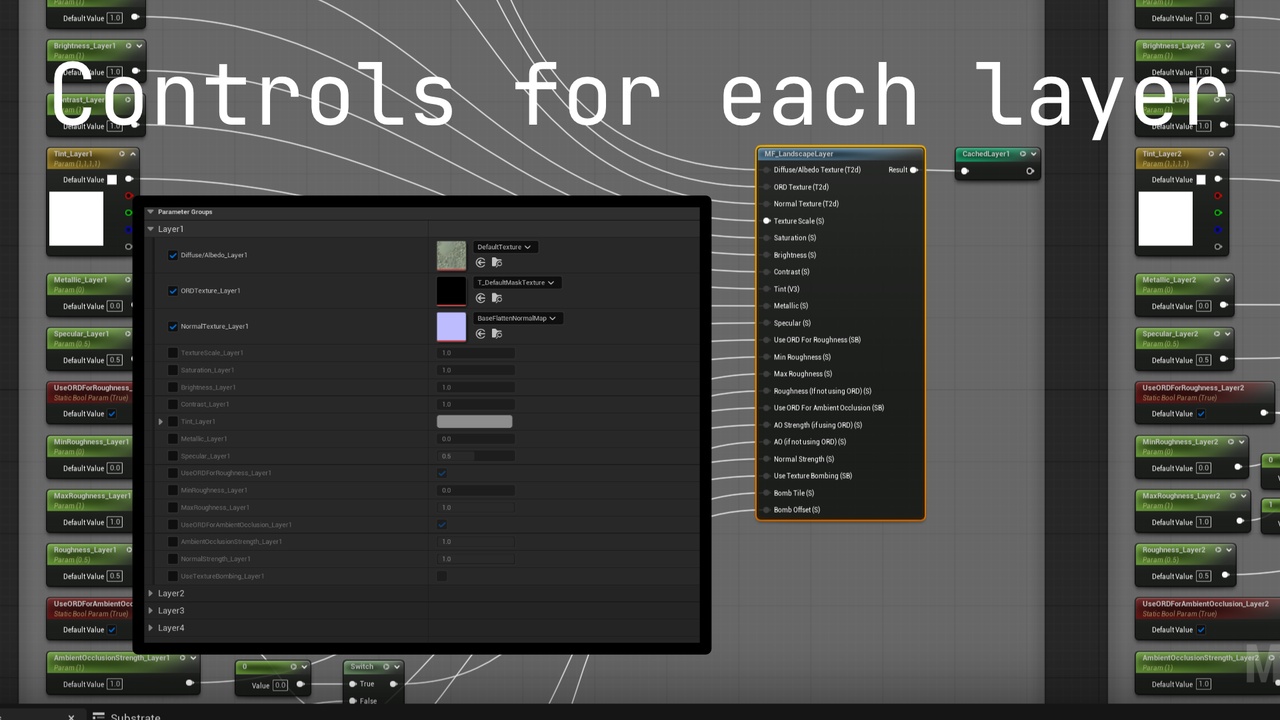Collapse the Layer1 parameter group
The image size is (1280, 720).
pyautogui.click(x=151, y=229)
